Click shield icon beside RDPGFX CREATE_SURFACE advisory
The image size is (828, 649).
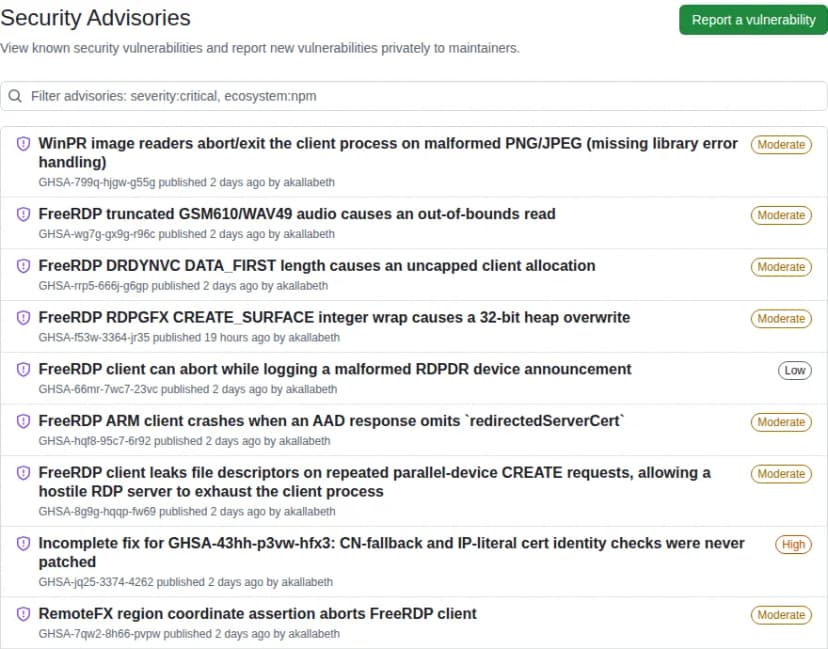(x=23, y=318)
